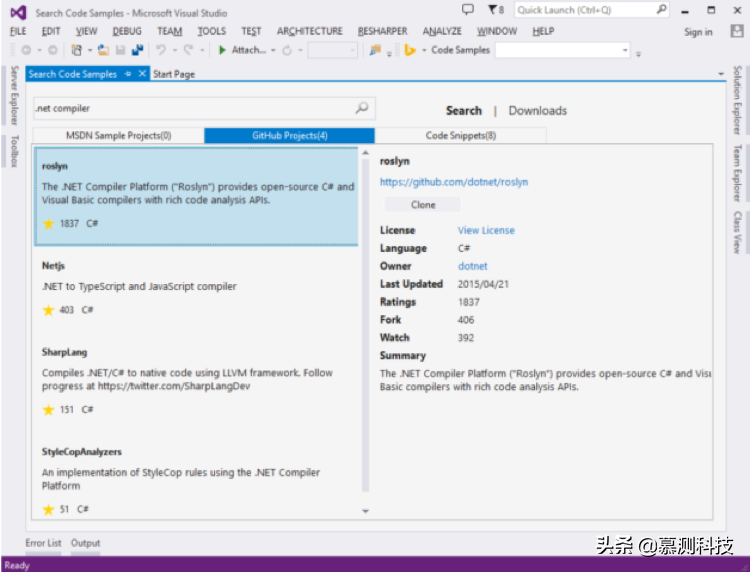Open the Navigate Backward dropdown arrow

[x=39, y=50]
